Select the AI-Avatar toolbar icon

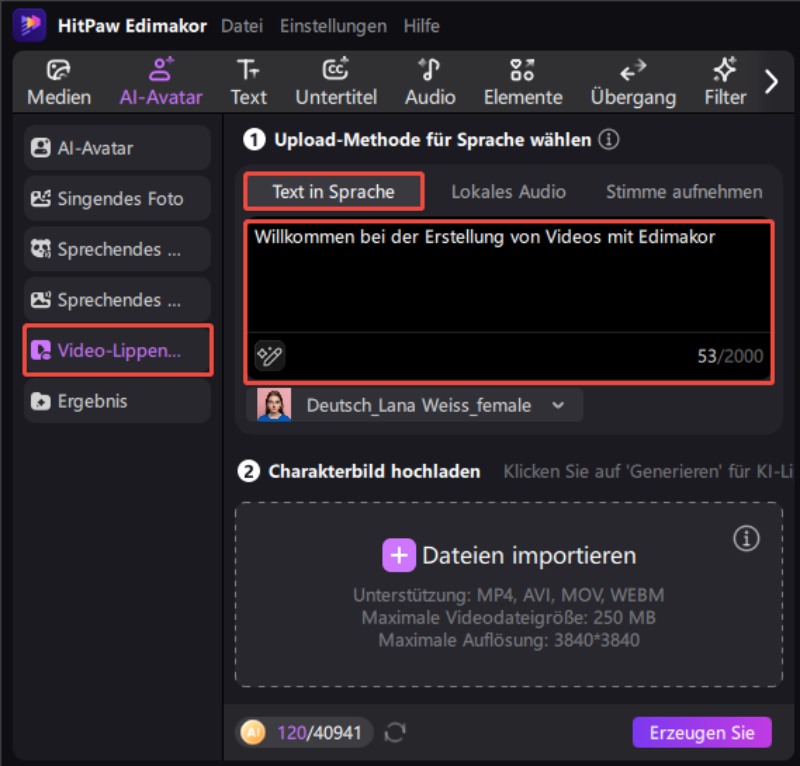click(161, 82)
